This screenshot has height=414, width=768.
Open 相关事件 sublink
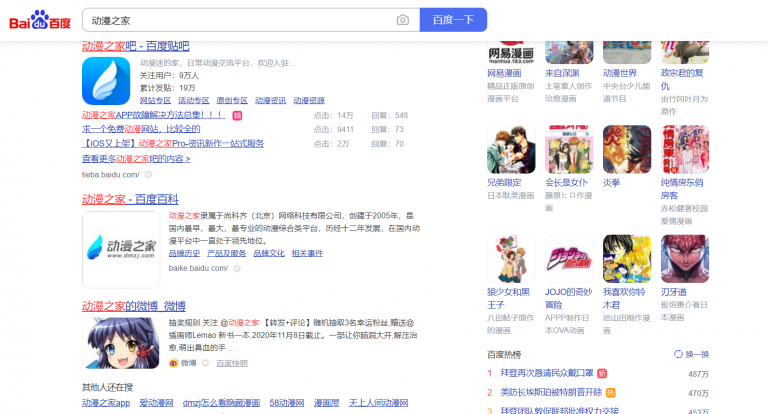click(x=307, y=253)
